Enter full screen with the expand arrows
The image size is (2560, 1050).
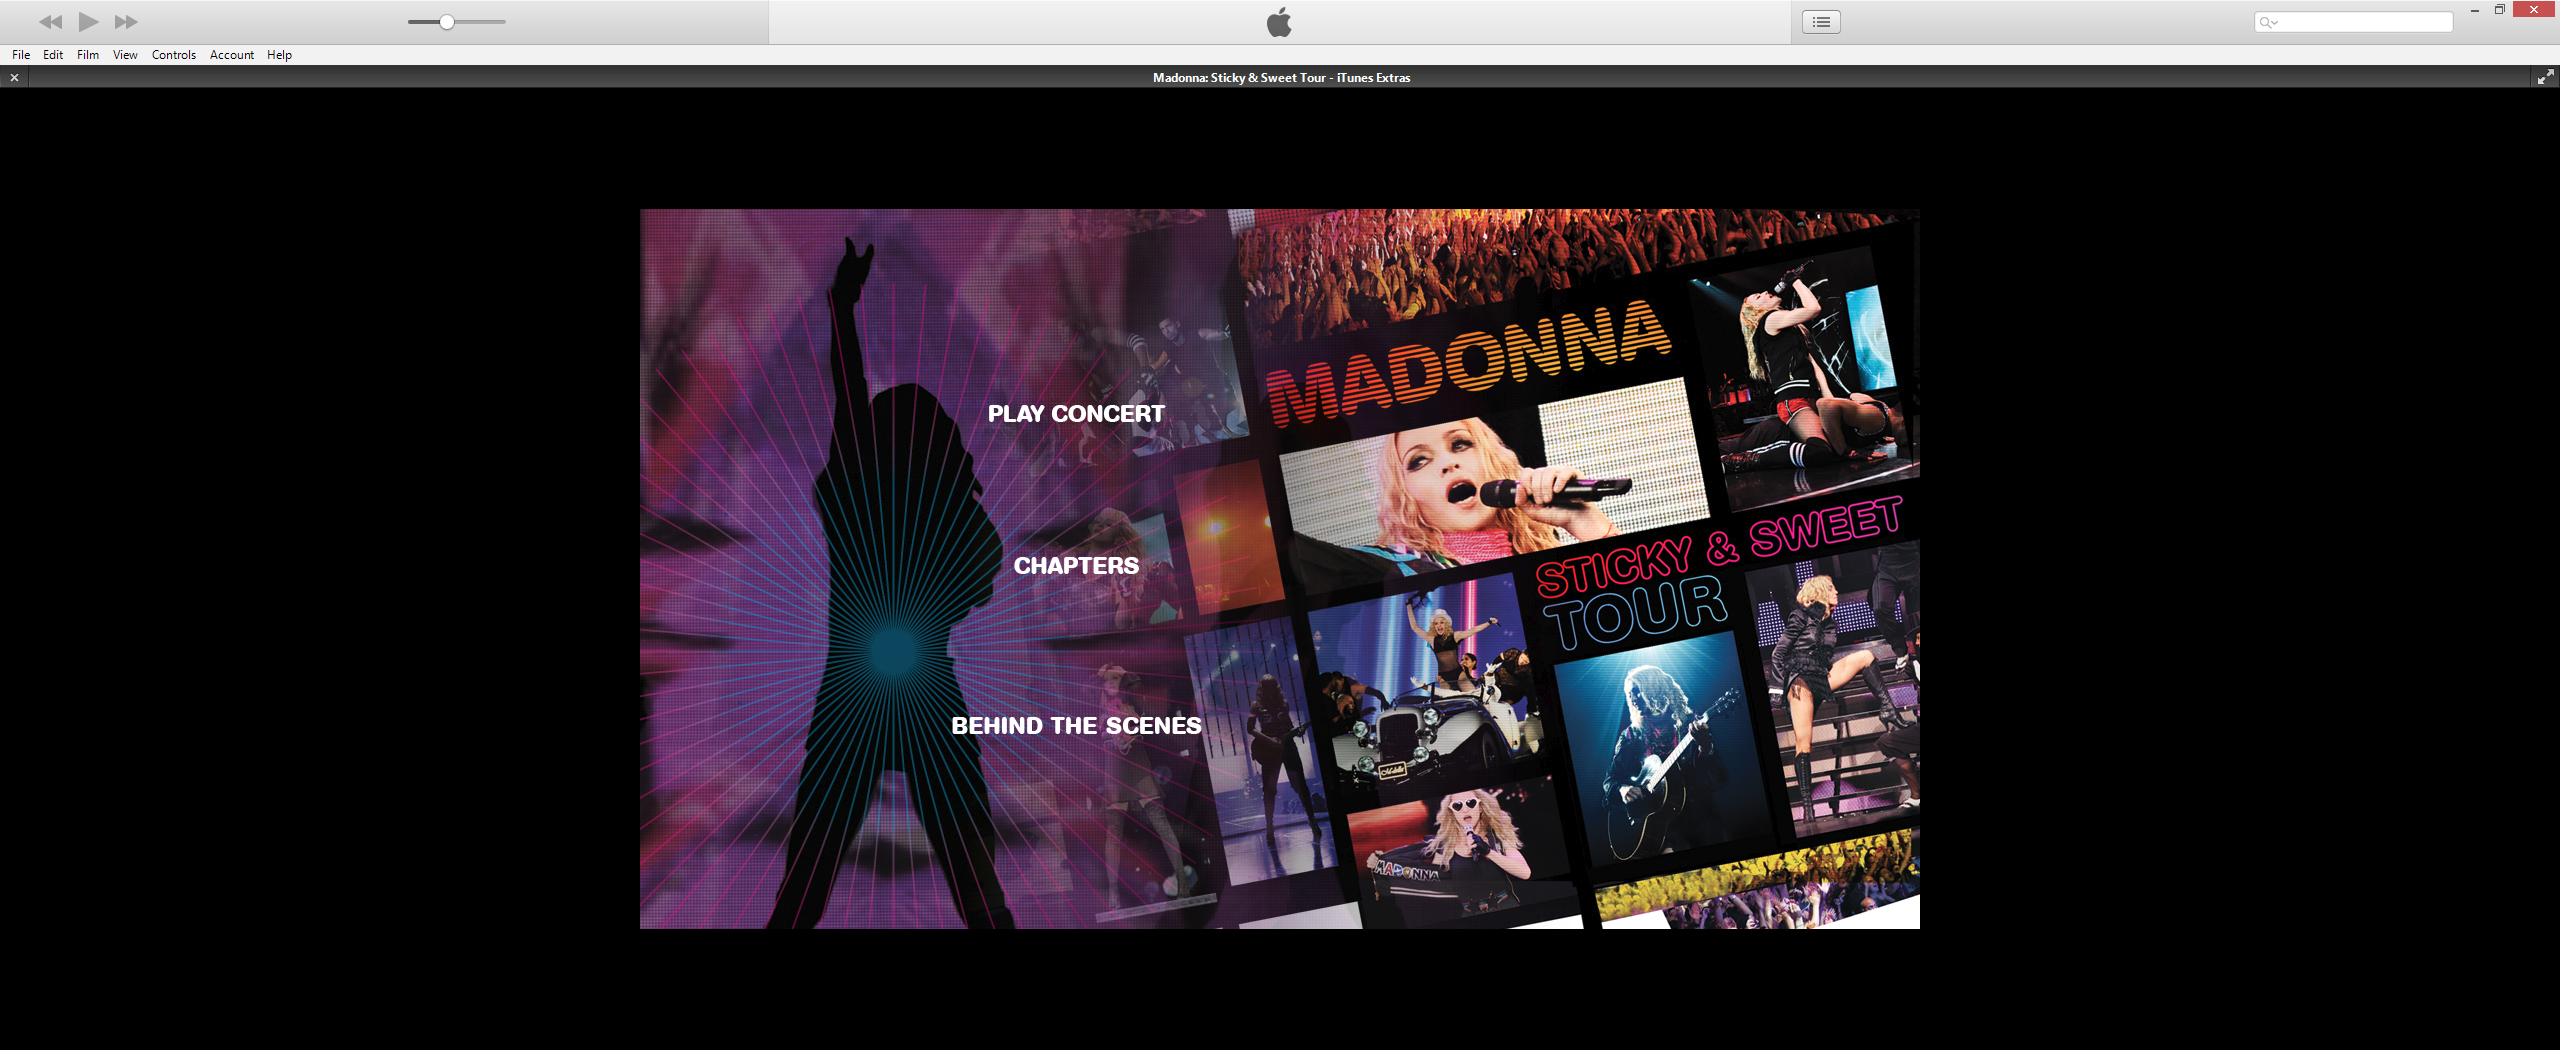click(2546, 77)
